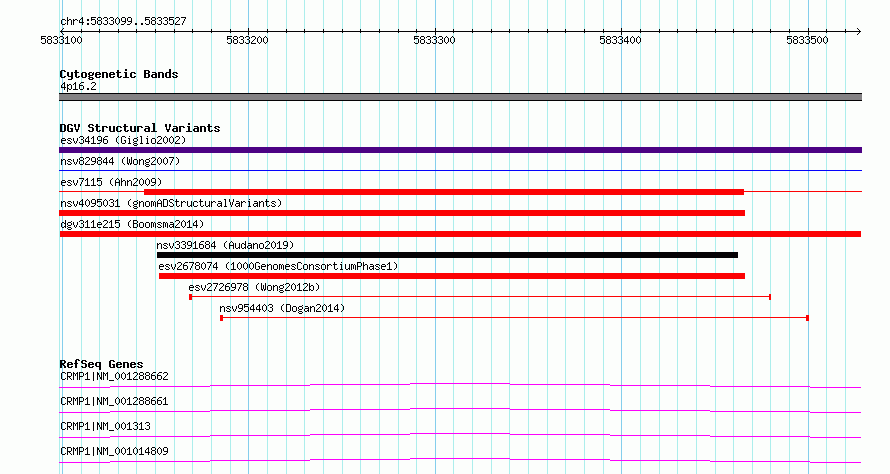Screen dimensions: 890x474
Task: Open variant label esv2678074 (1000GenomesConsortiumPhase1)
Action: point(278,266)
